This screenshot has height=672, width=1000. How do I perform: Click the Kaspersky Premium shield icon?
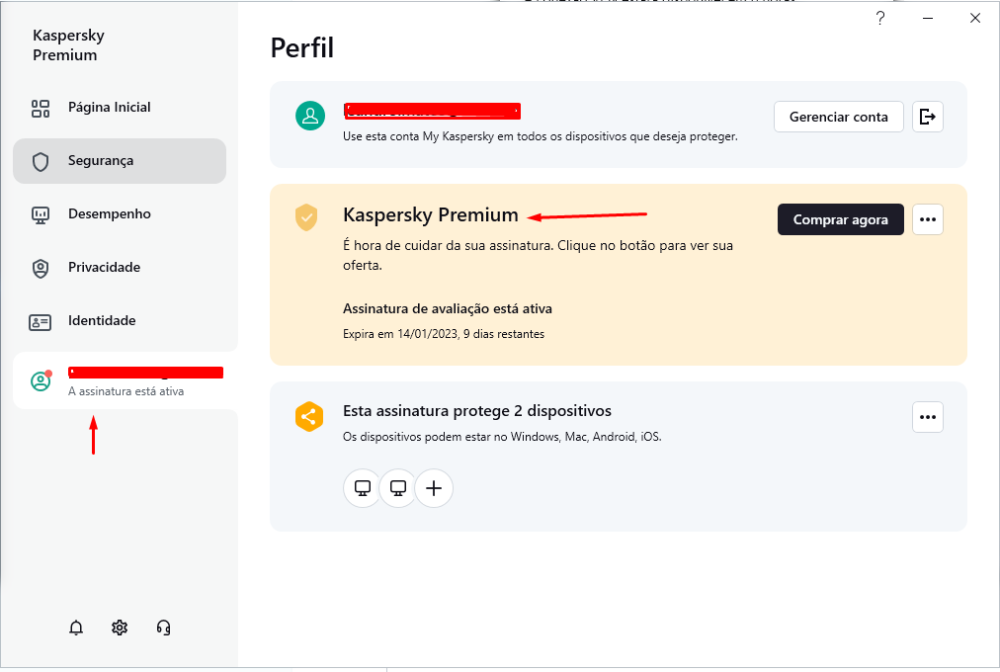point(306,217)
